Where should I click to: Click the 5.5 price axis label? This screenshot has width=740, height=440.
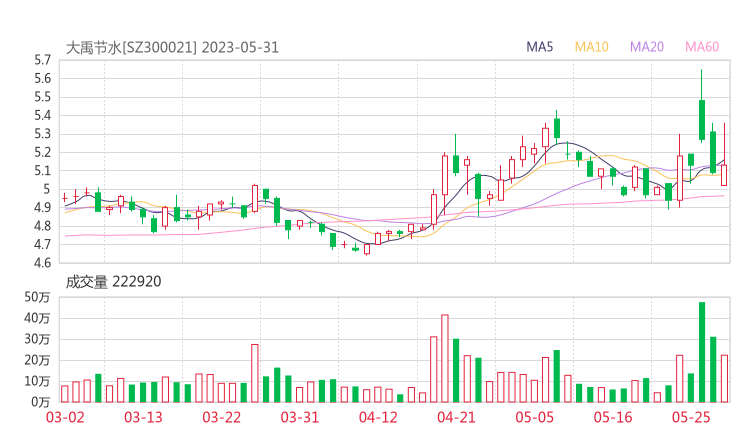coord(42,97)
